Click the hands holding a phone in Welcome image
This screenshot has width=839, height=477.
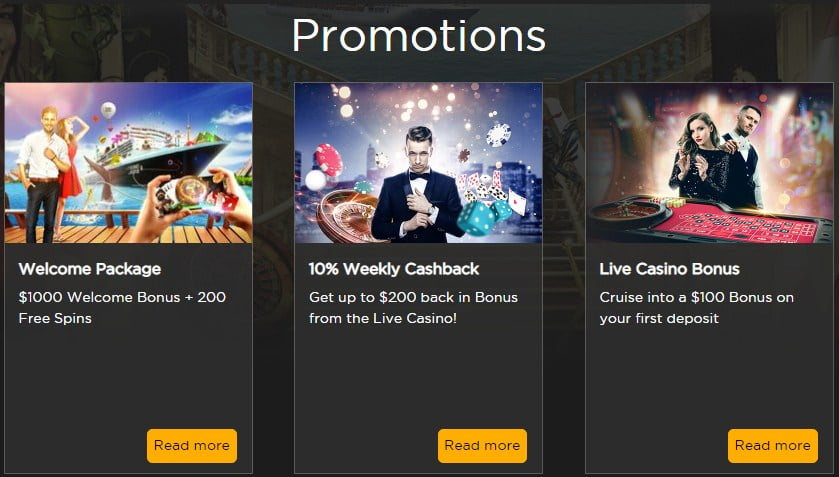(193, 203)
